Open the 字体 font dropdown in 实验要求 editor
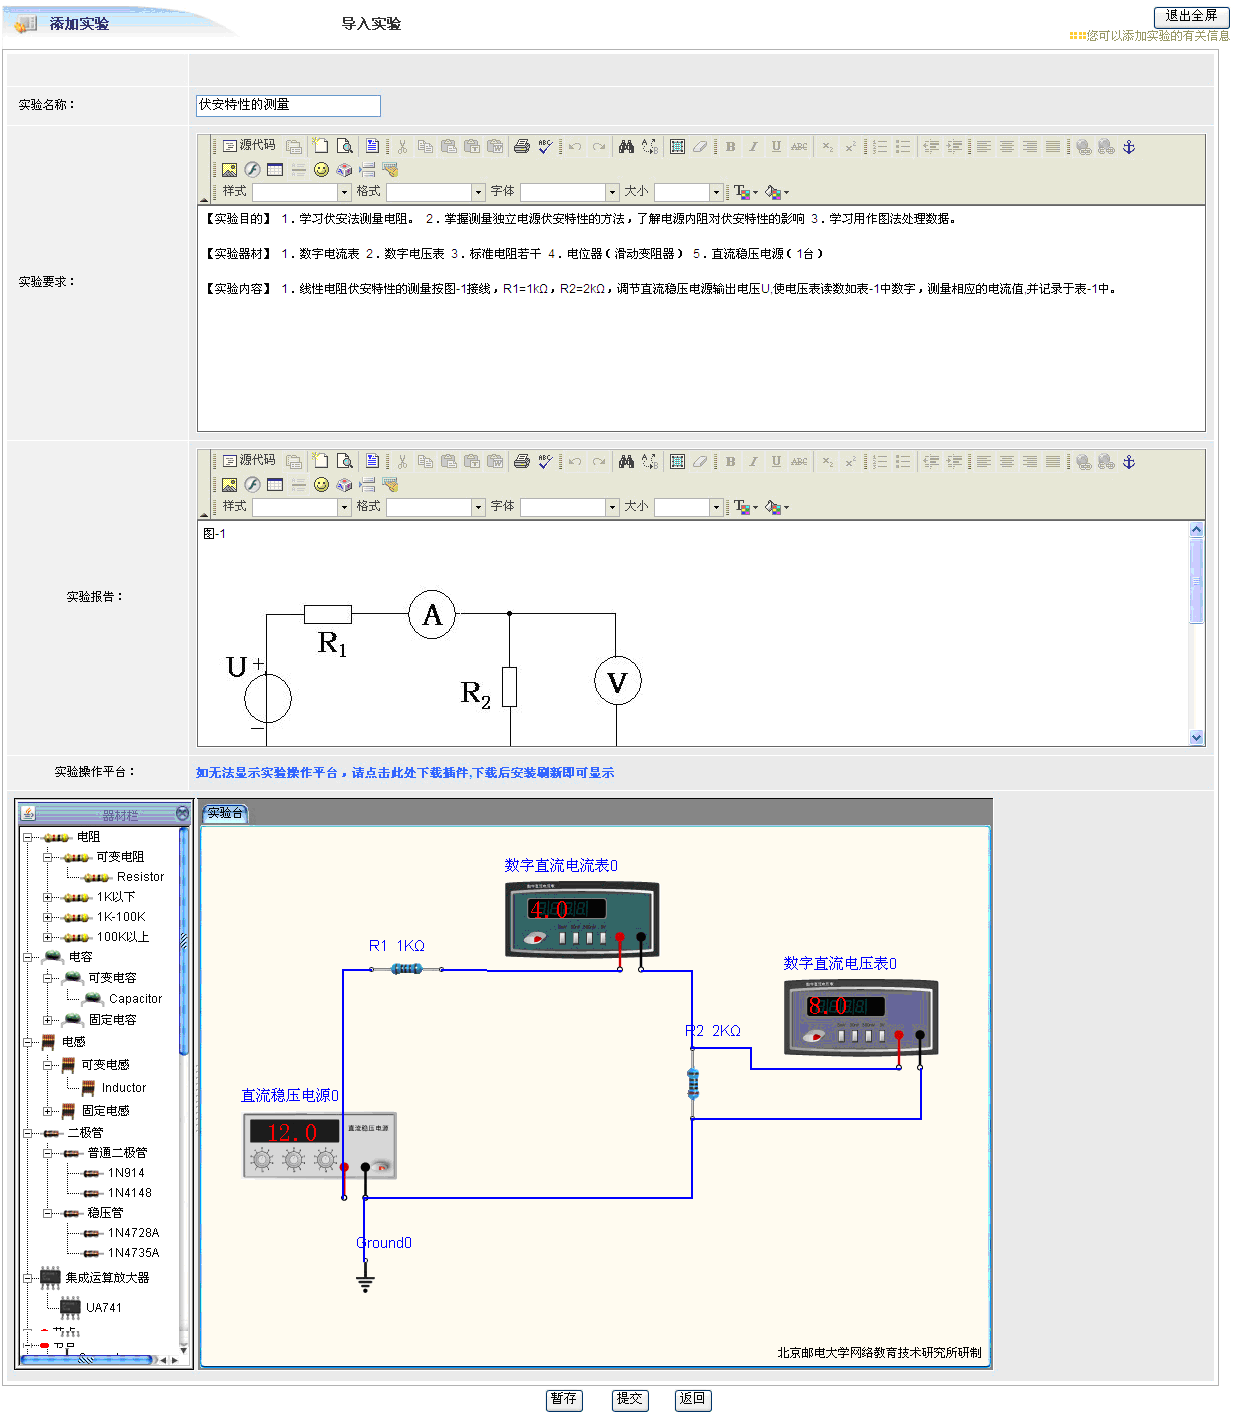Image resolution: width=1257 pixels, height=1415 pixels. (x=612, y=192)
